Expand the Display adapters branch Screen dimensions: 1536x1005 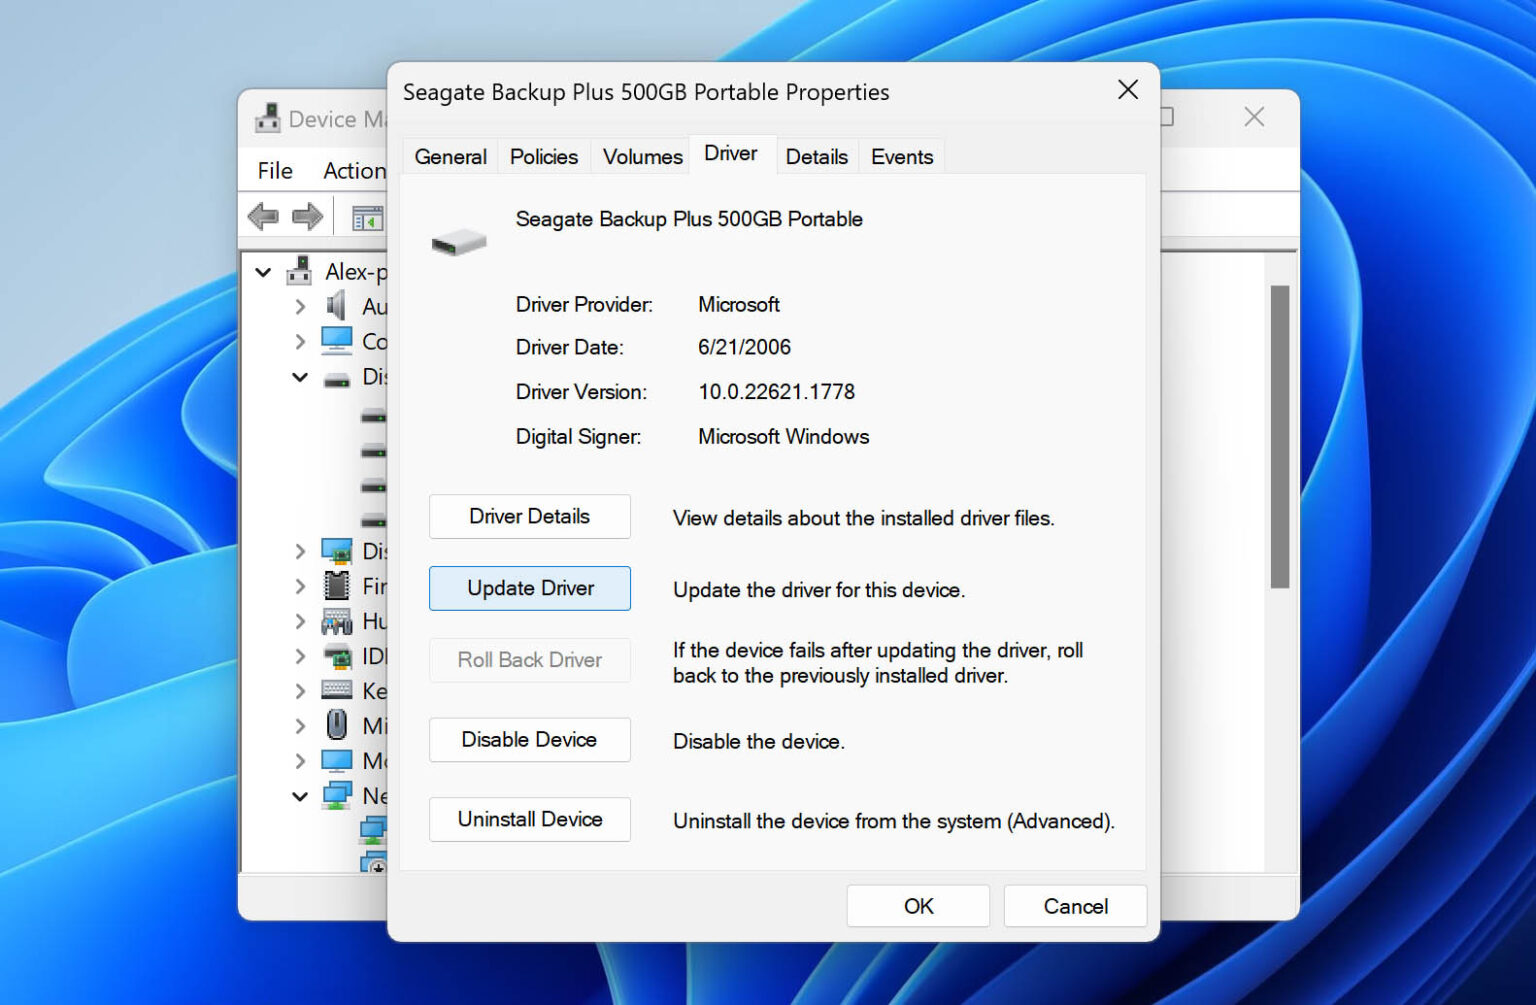[x=300, y=551]
